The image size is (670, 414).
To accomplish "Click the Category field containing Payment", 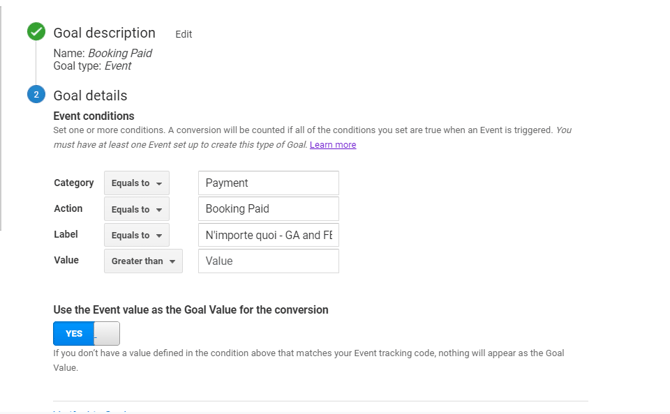I will click(x=268, y=183).
